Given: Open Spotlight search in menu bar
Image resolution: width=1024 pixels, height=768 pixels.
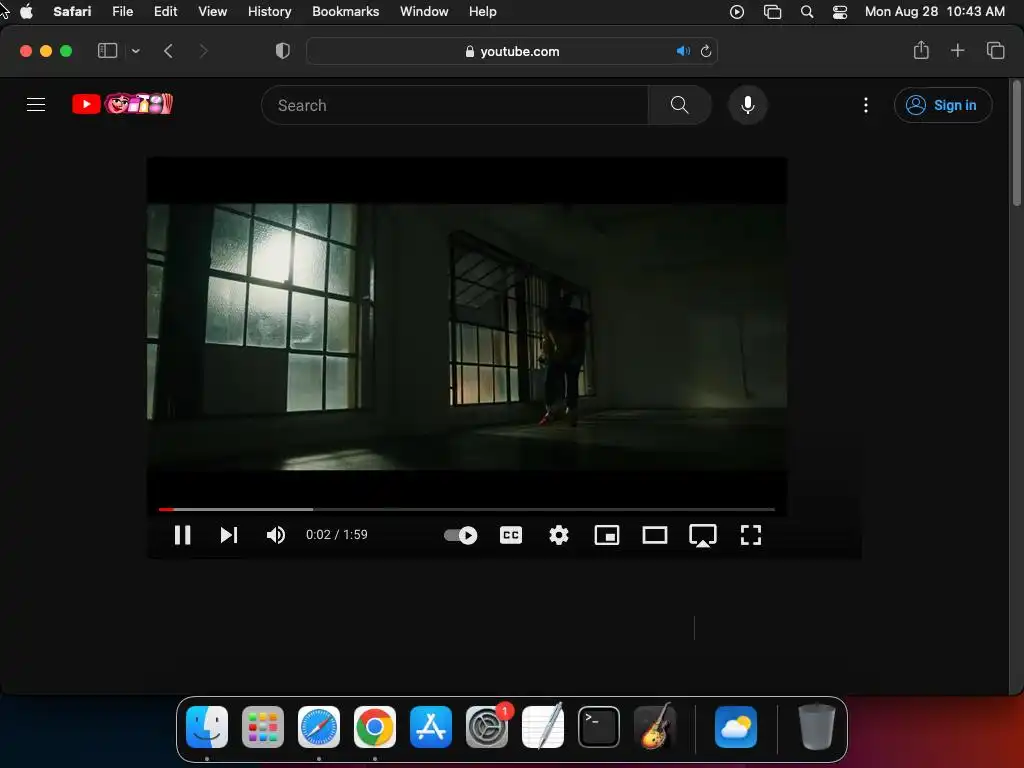Looking at the screenshot, I should (x=807, y=12).
